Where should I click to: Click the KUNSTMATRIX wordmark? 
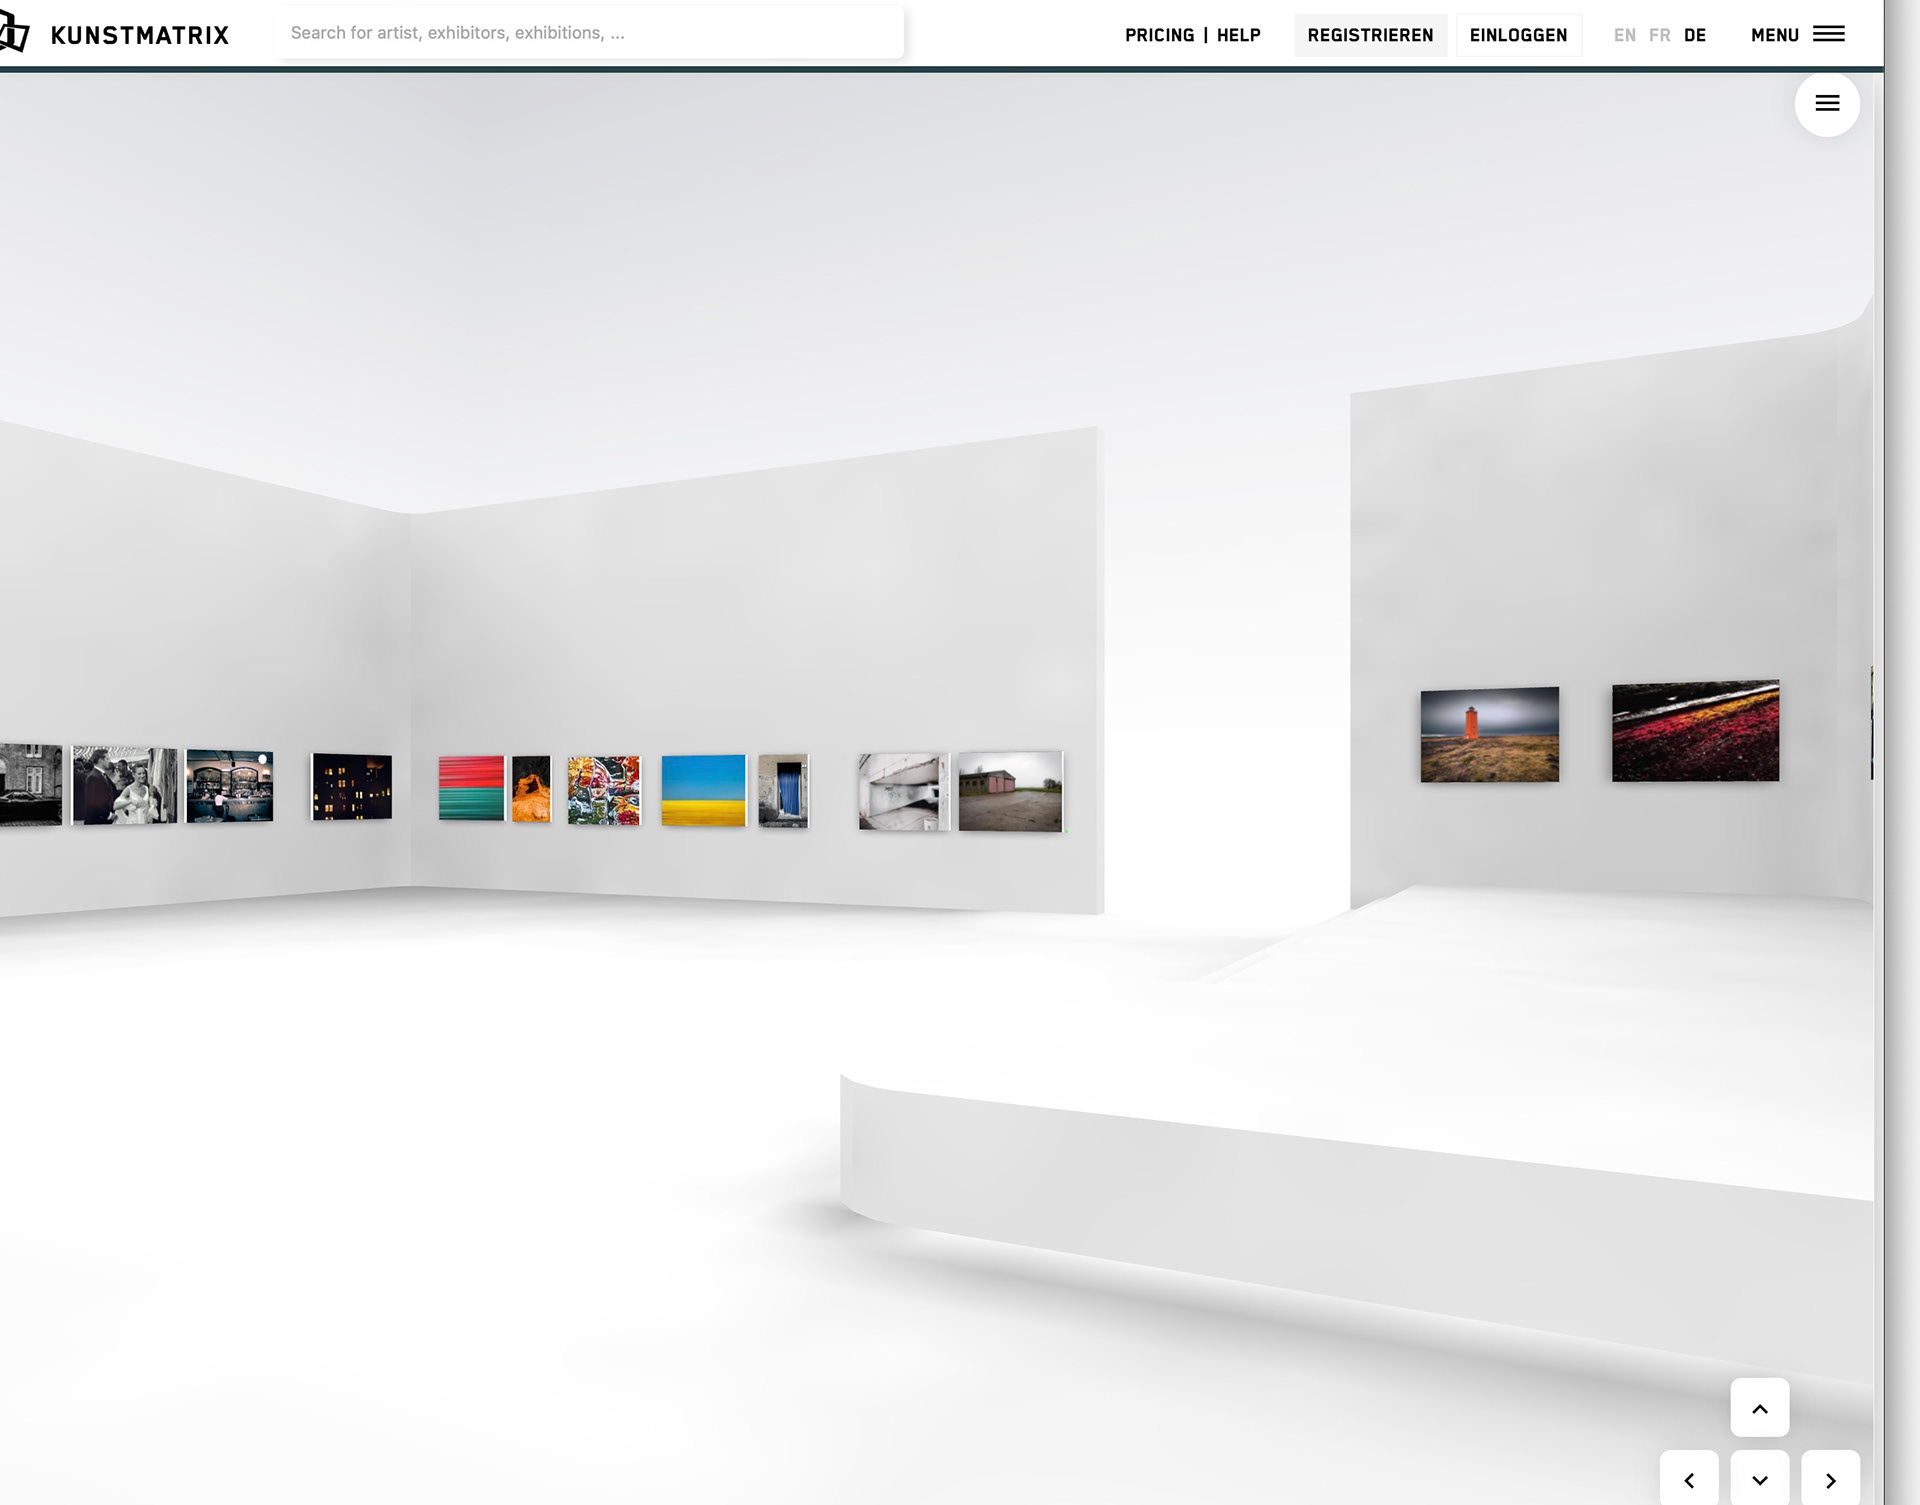point(140,35)
